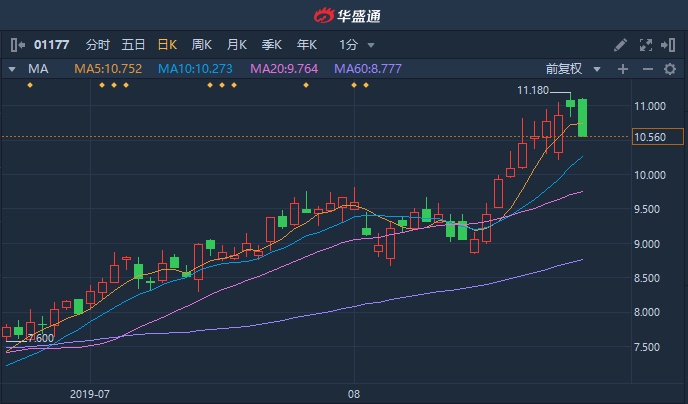688x404 pixels.
Task: Select the pencil drawing tool
Action: coord(620,45)
